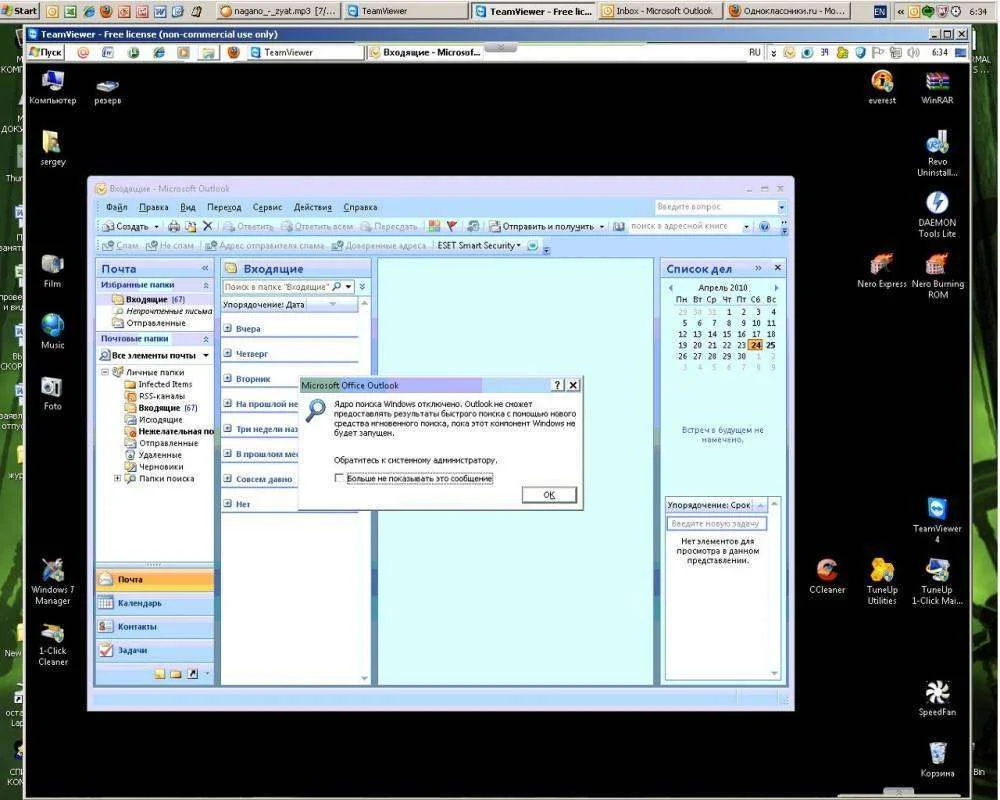
Task: Confirm the dialog with the OK button
Action: (x=549, y=495)
